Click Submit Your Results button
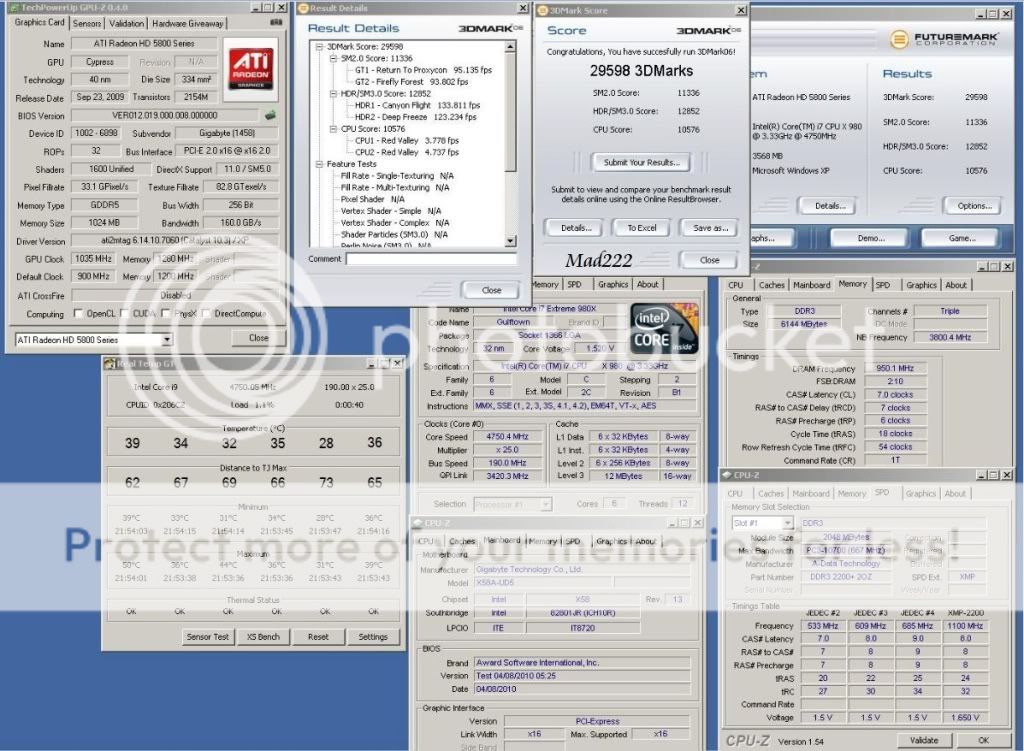Screen dimensions: 1024x751 [641, 162]
